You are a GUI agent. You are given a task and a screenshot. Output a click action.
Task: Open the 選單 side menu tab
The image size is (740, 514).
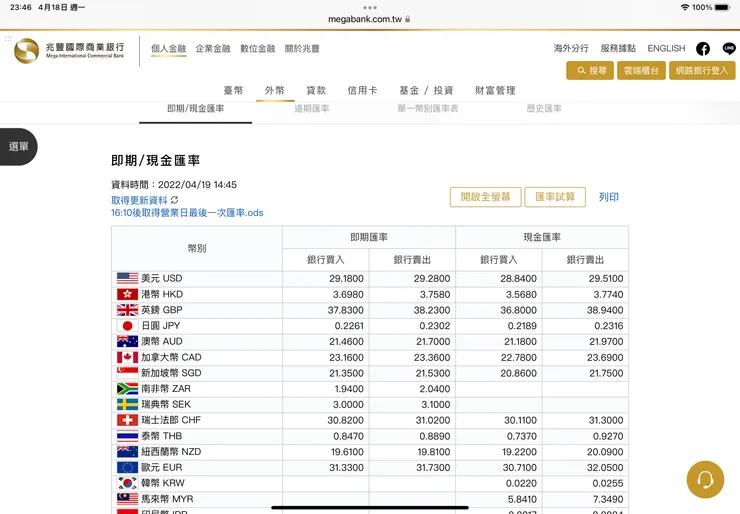point(18,147)
